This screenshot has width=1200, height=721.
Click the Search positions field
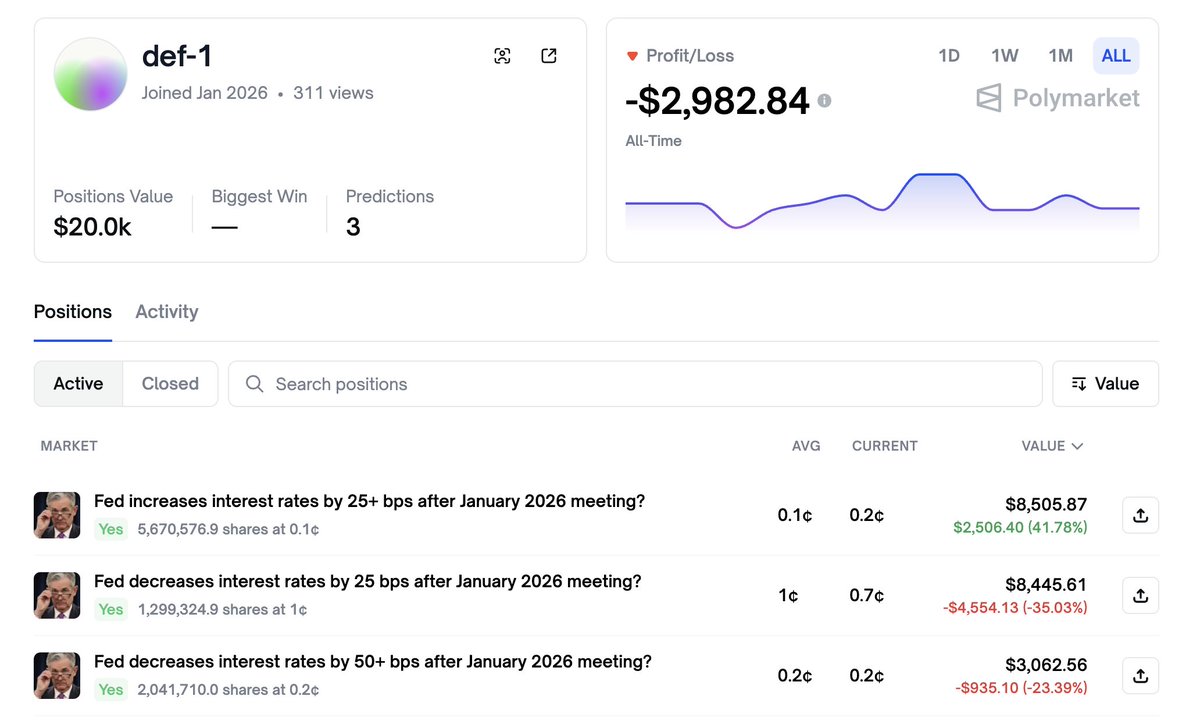coord(635,384)
